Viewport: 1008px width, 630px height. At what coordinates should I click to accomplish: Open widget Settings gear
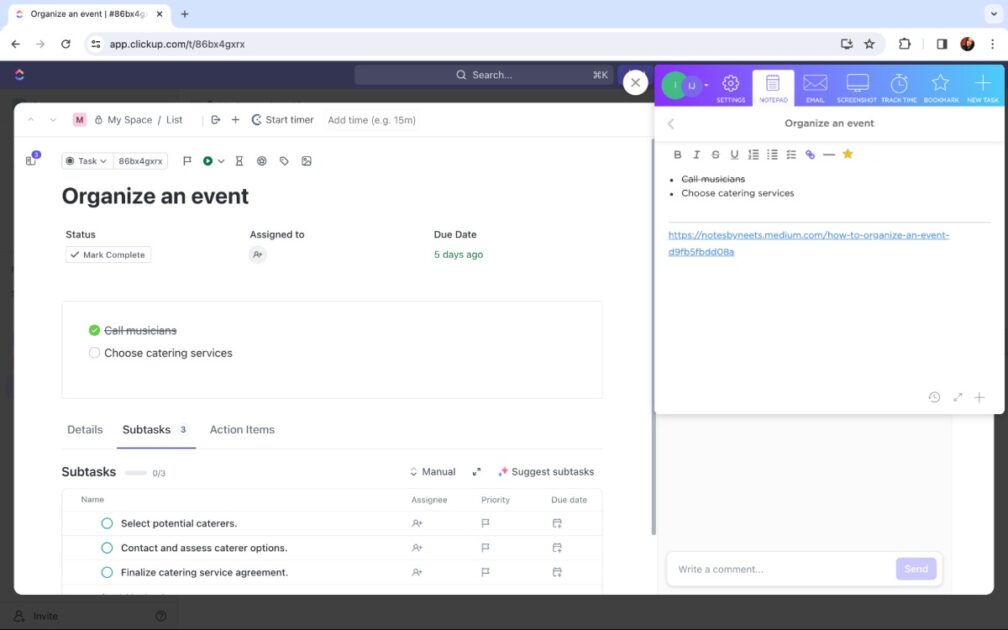pyautogui.click(x=729, y=84)
